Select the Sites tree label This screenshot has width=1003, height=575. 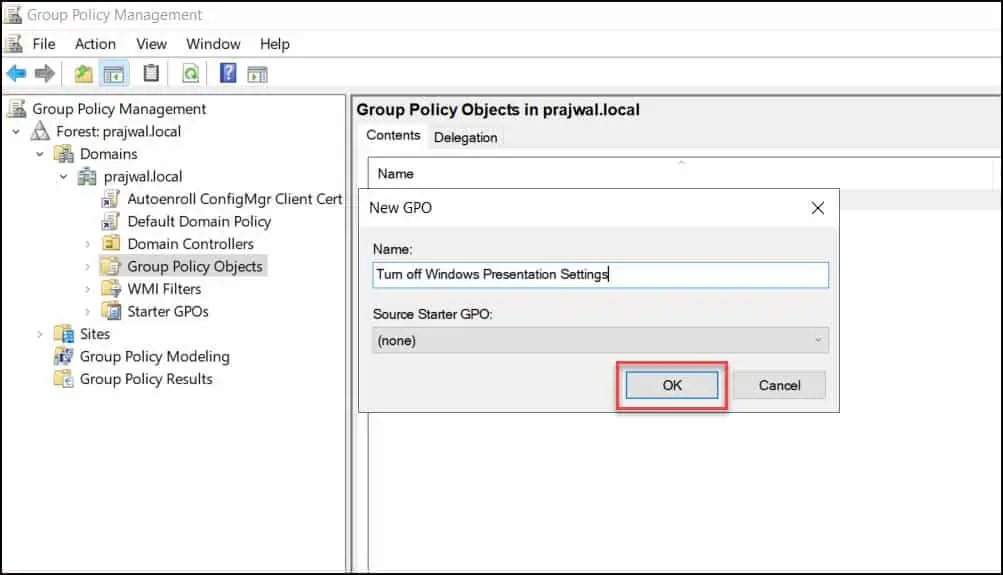tap(95, 334)
